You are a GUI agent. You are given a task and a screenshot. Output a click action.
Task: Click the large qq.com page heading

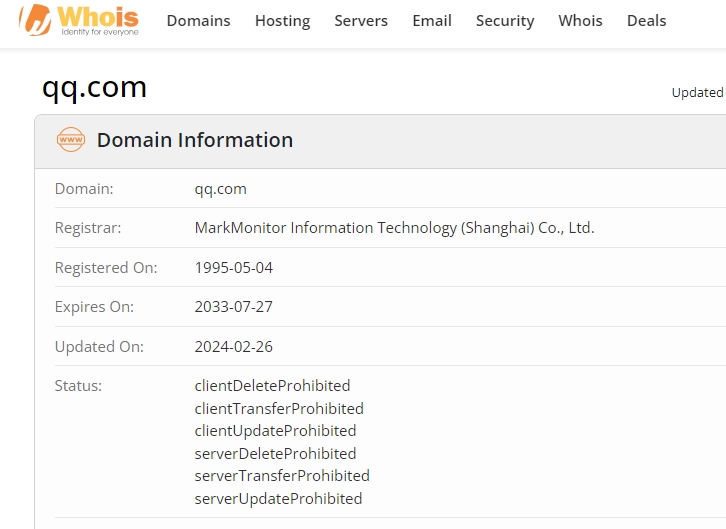pyautogui.click(x=94, y=88)
